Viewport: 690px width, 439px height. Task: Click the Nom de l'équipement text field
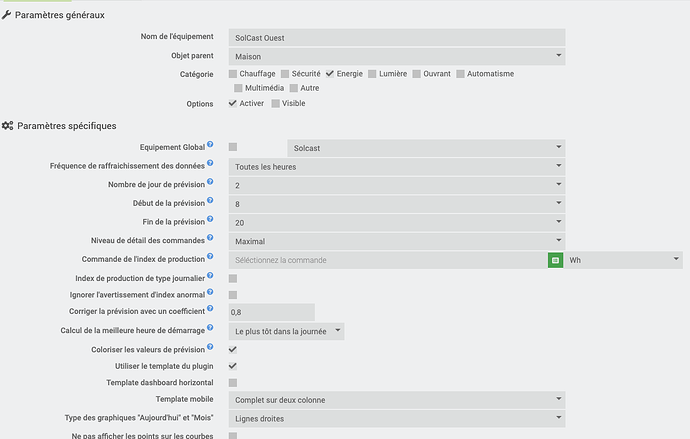397,38
